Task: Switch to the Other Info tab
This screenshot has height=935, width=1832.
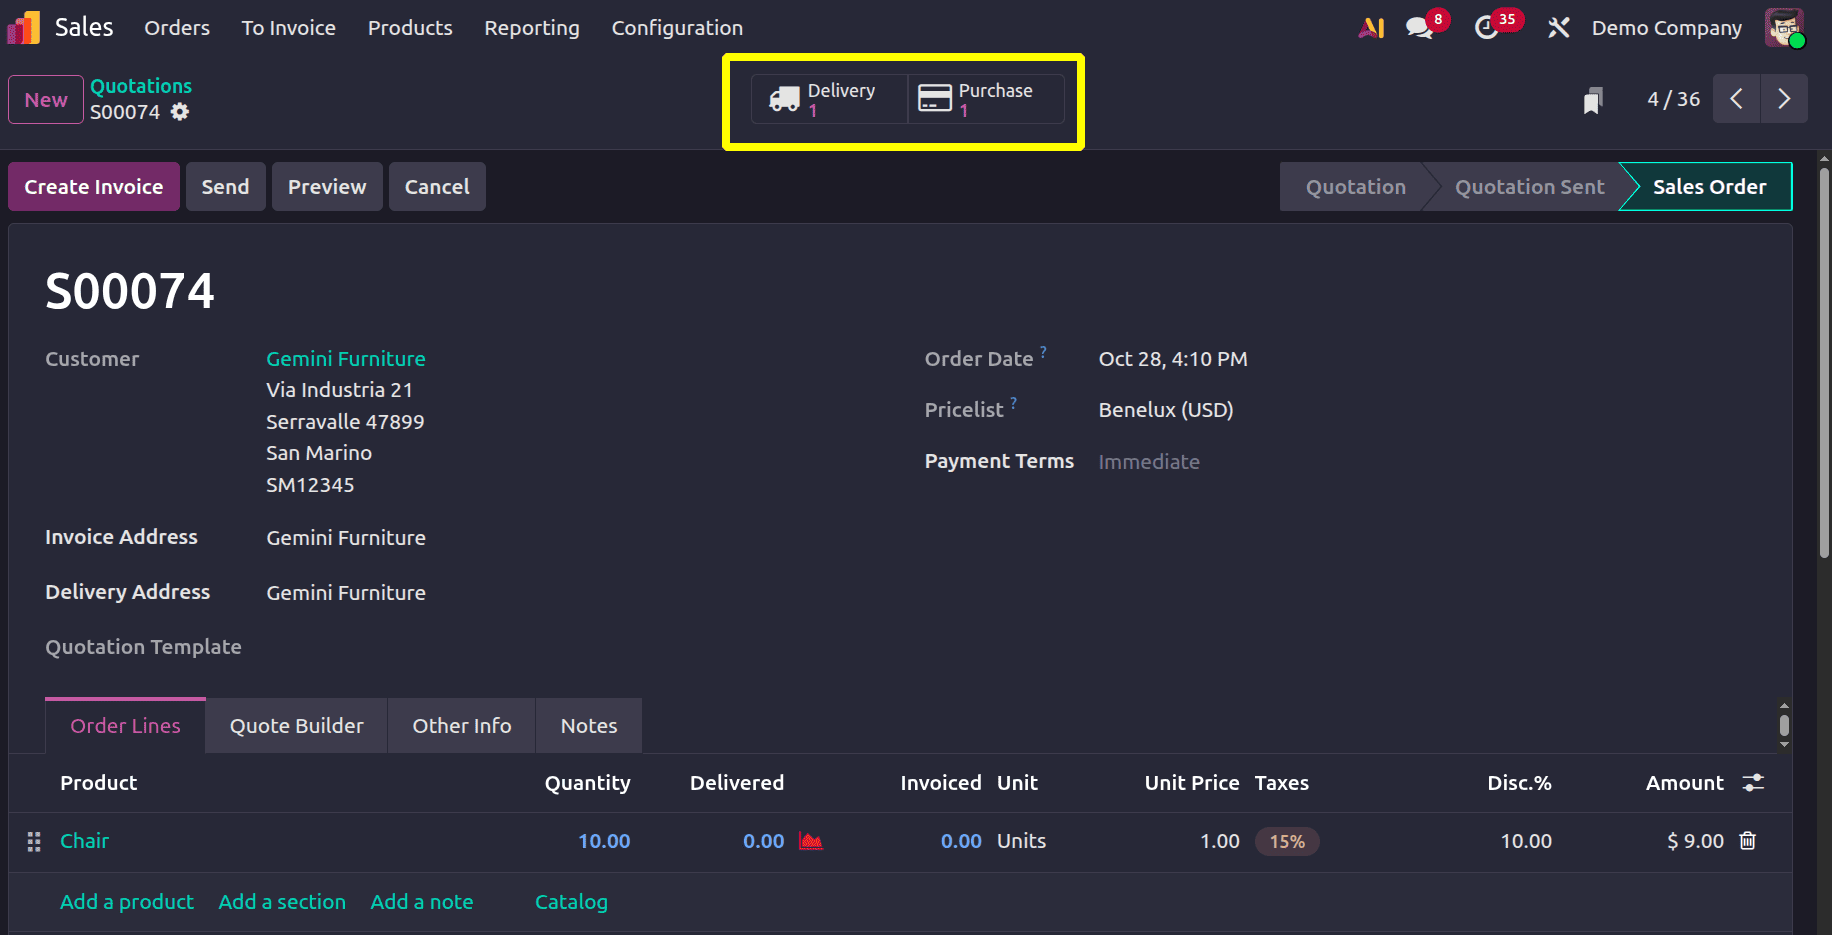Action: click(x=461, y=725)
